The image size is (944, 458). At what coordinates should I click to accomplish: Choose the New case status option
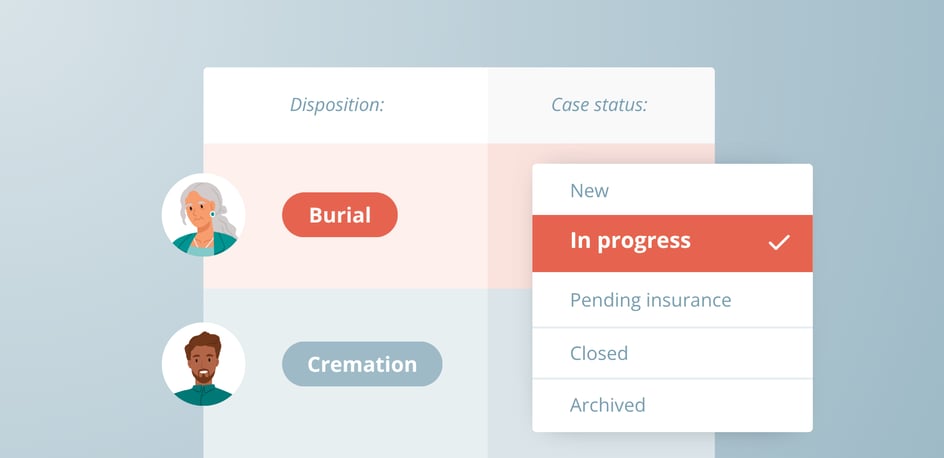click(x=589, y=190)
